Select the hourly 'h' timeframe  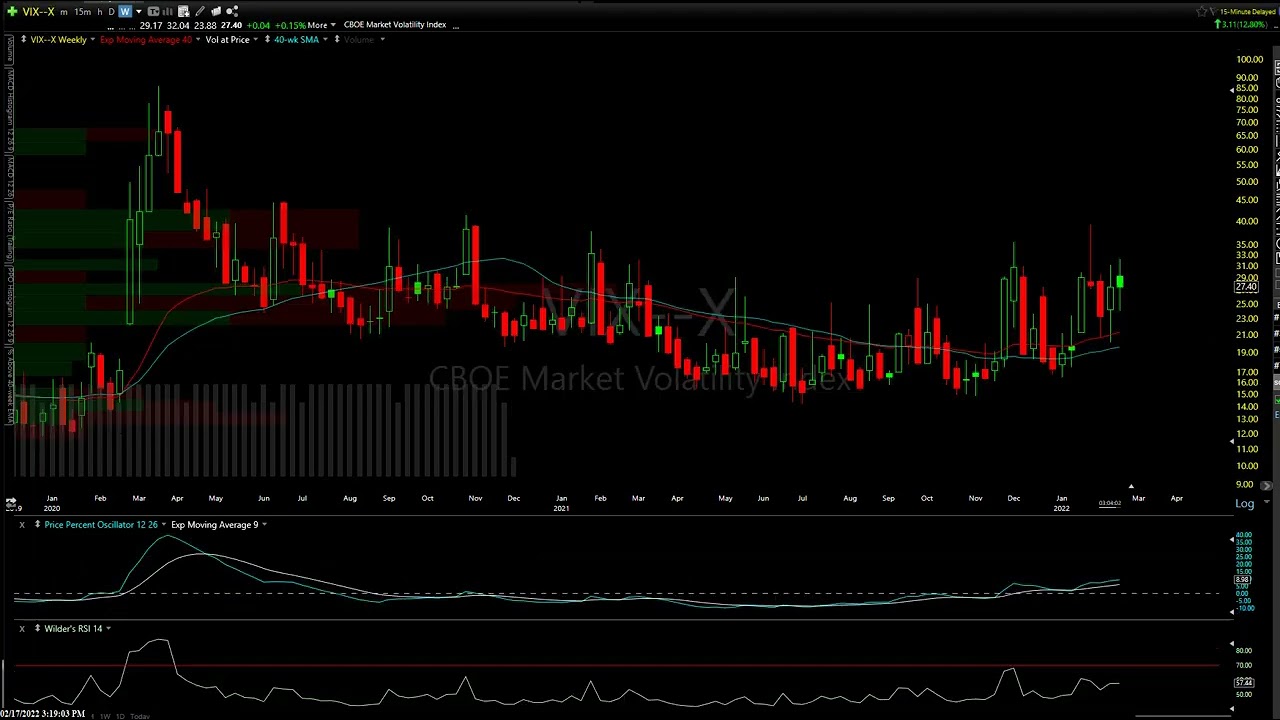(x=99, y=11)
